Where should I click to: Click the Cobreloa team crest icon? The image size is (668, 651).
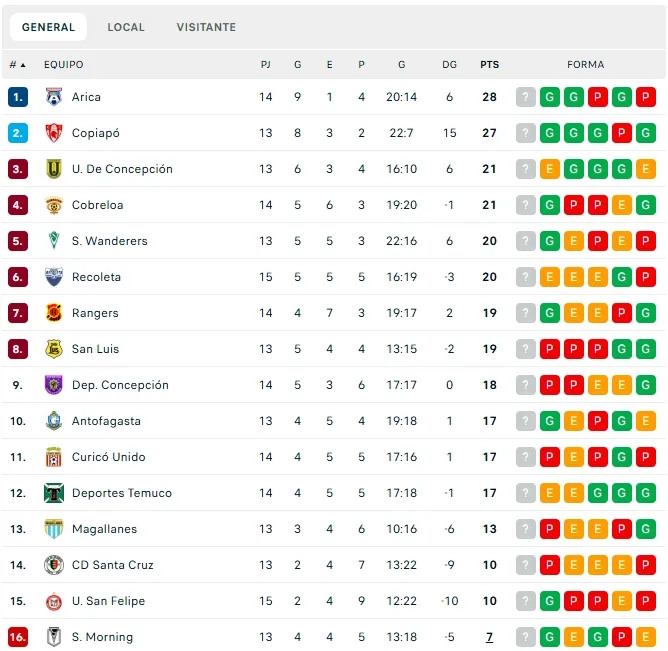54,205
